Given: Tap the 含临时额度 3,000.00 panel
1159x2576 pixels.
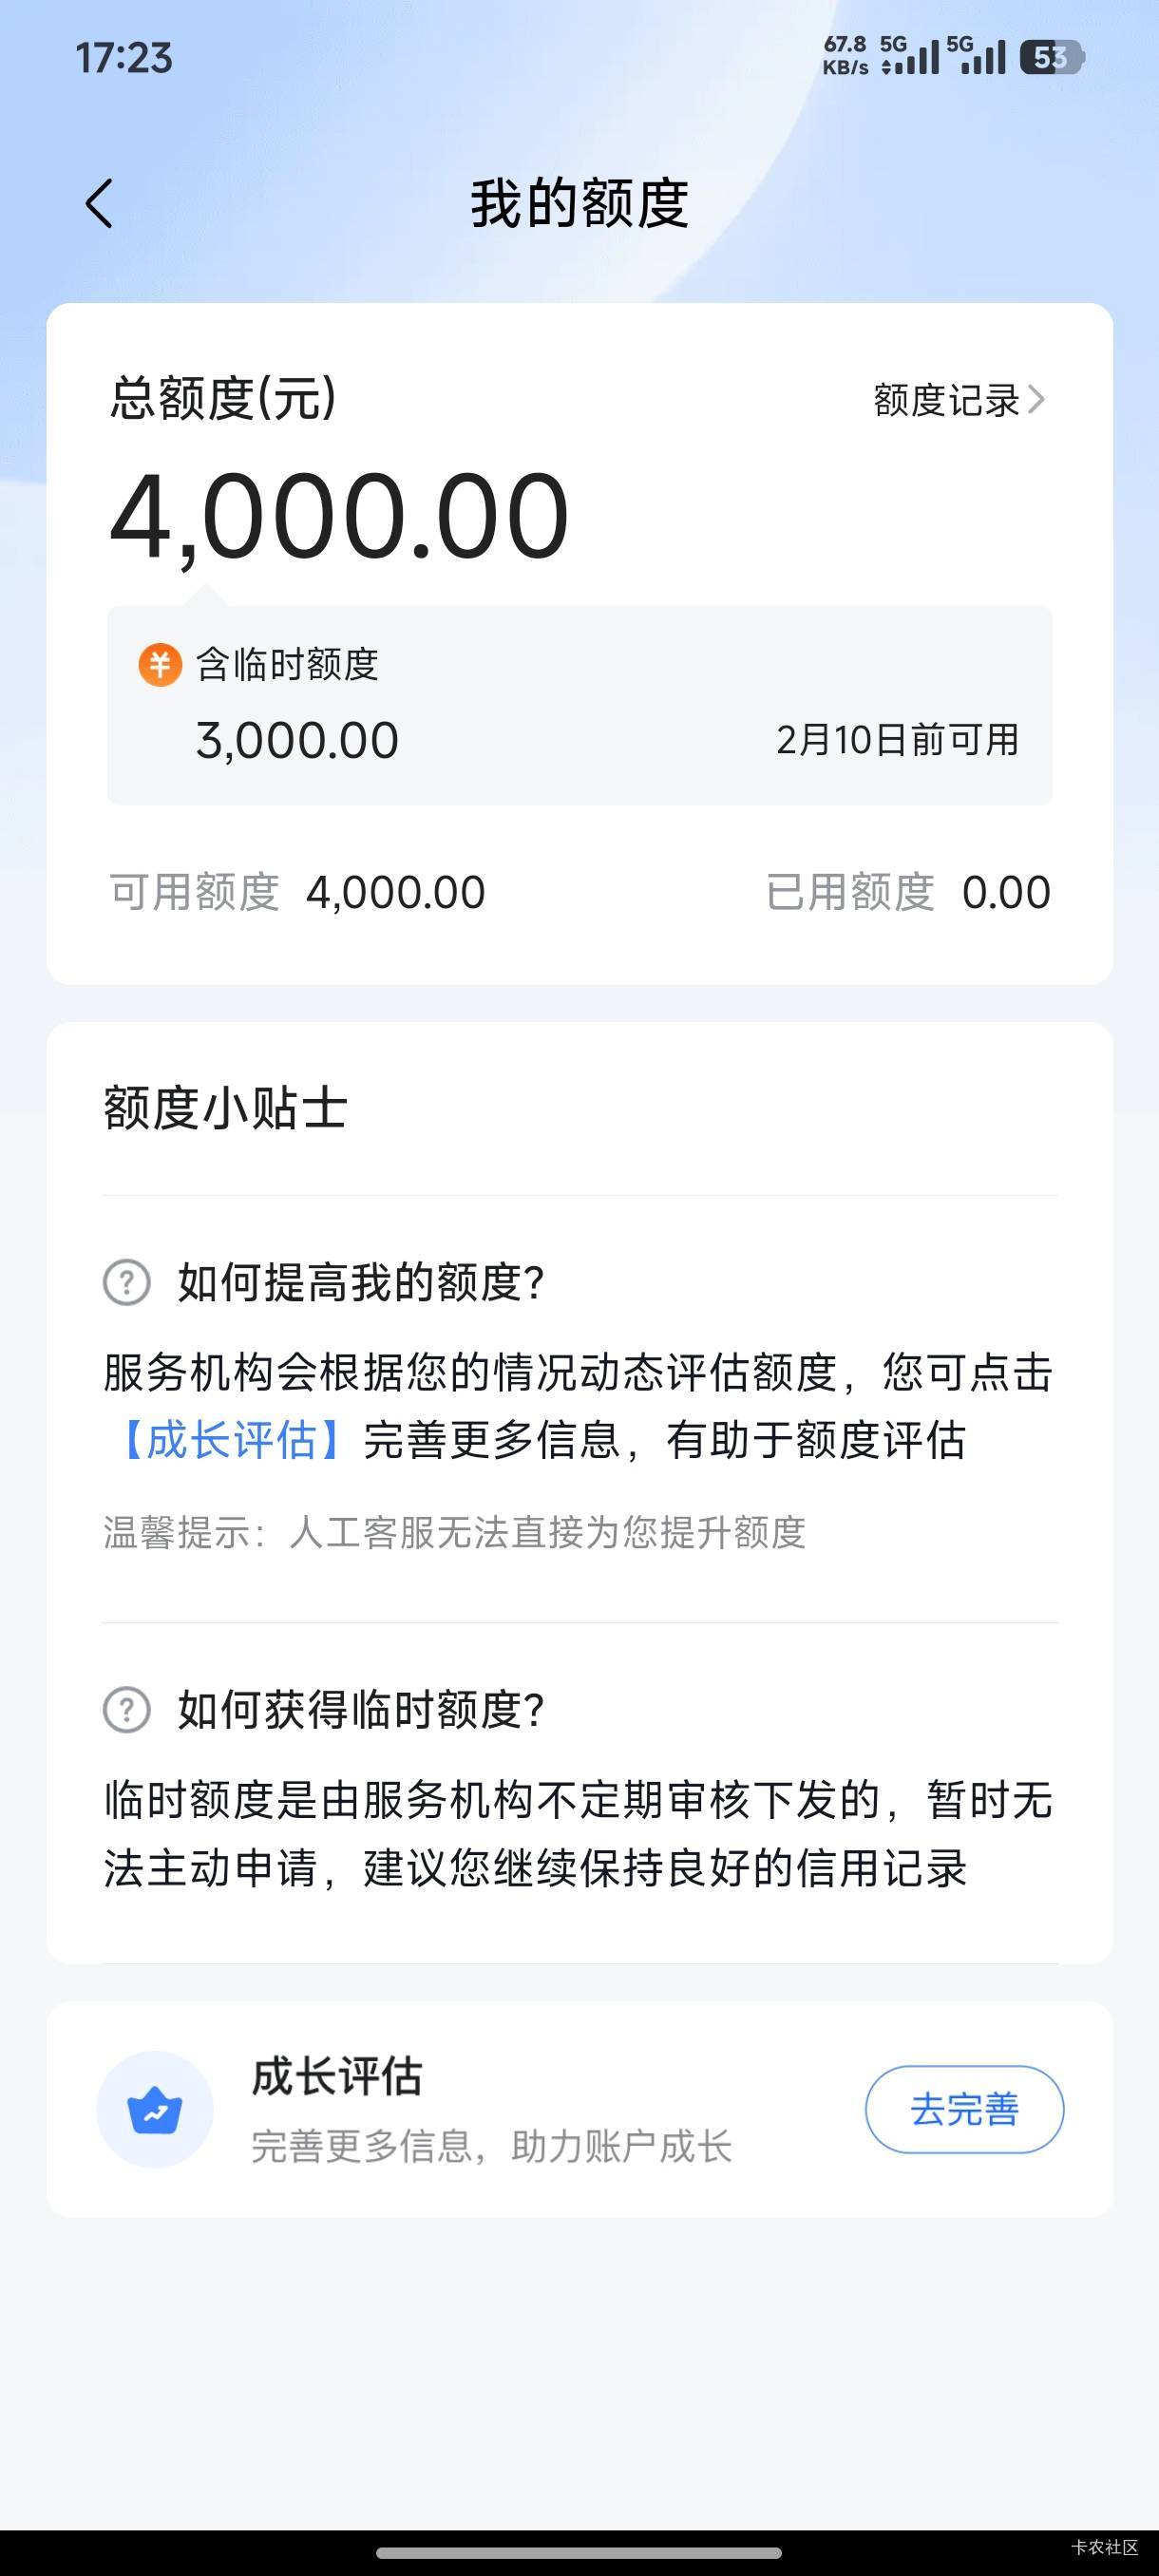Looking at the screenshot, I should click(x=579, y=705).
